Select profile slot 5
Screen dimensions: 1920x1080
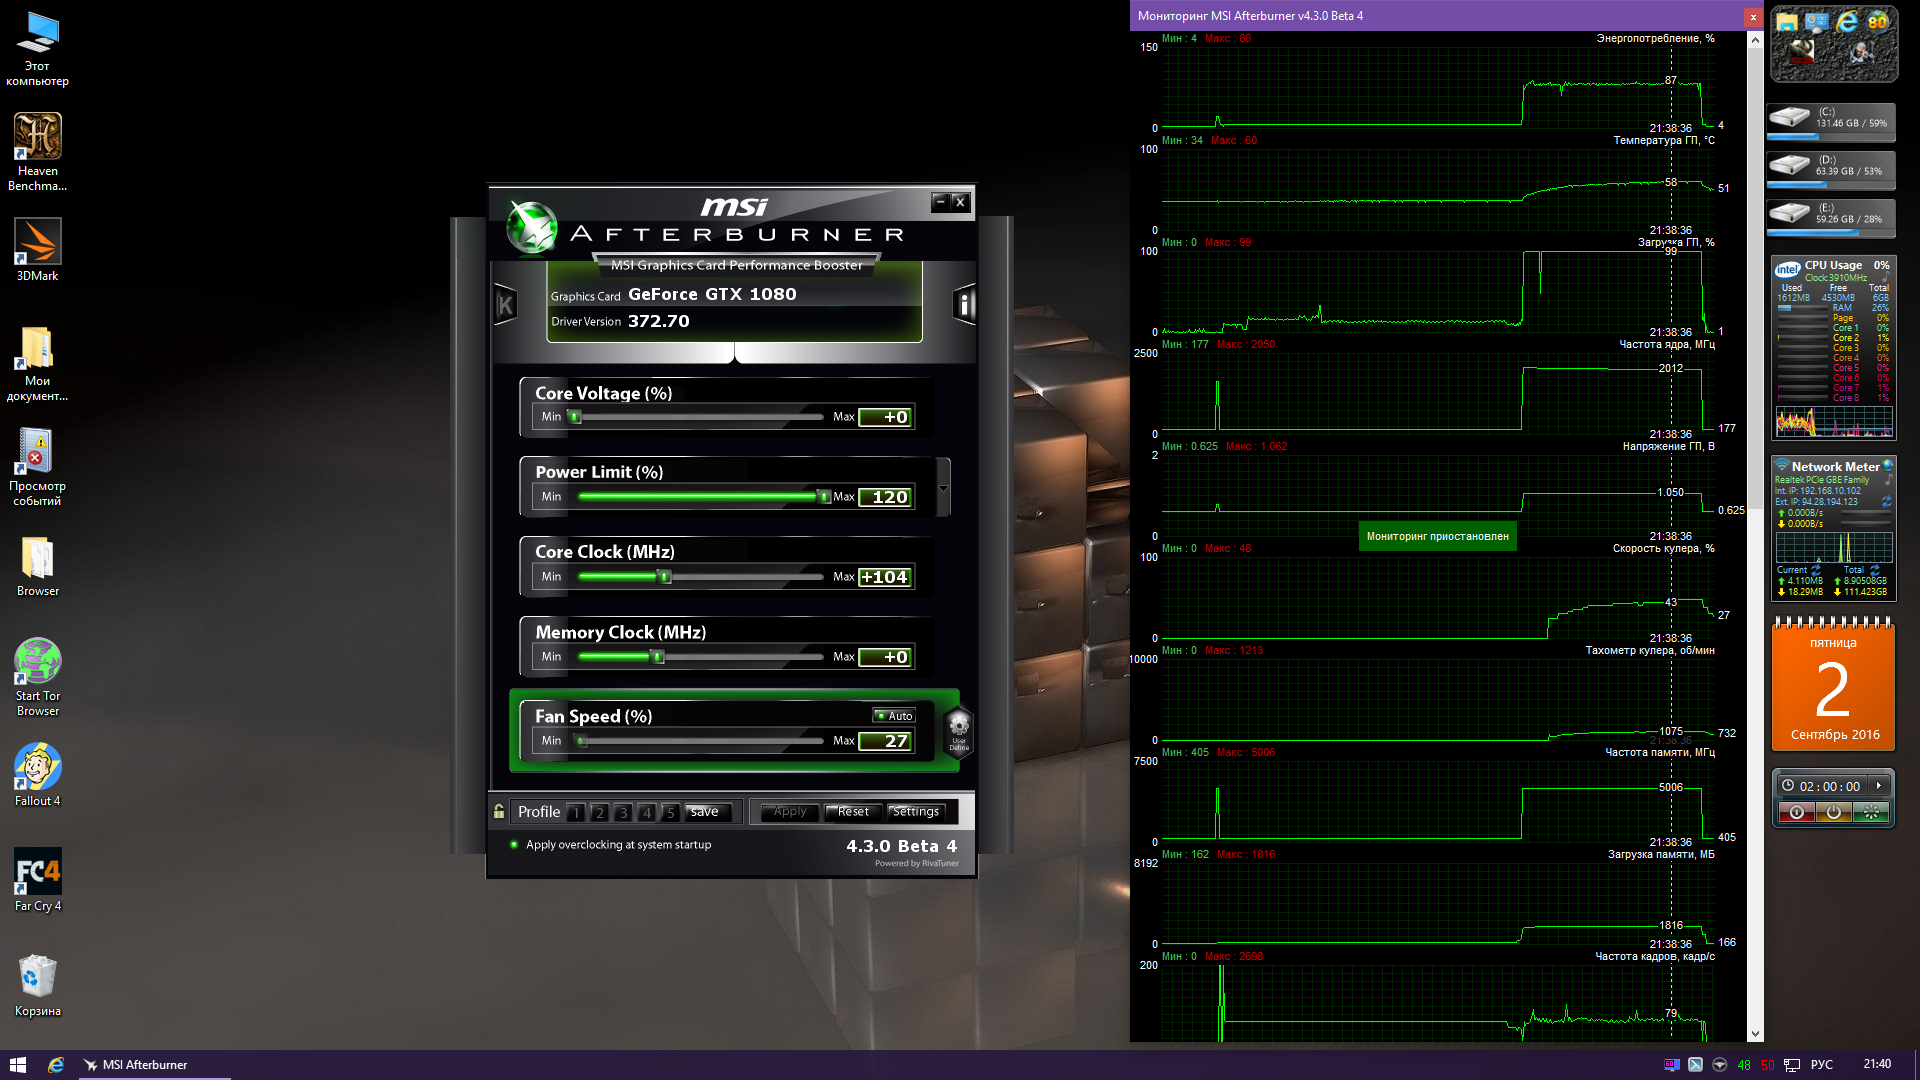pos(670,812)
